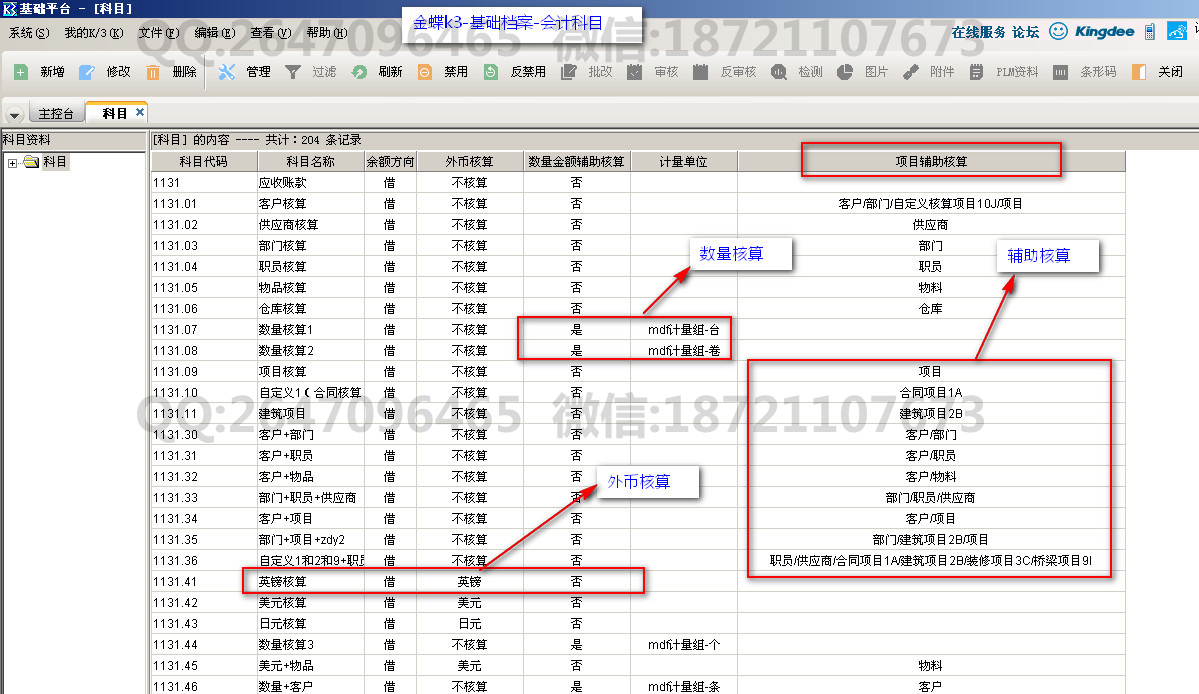This screenshot has width=1199, height=694.
Task: Click the 禁用 (Disable) toolbar icon
Action: (x=425, y=72)
